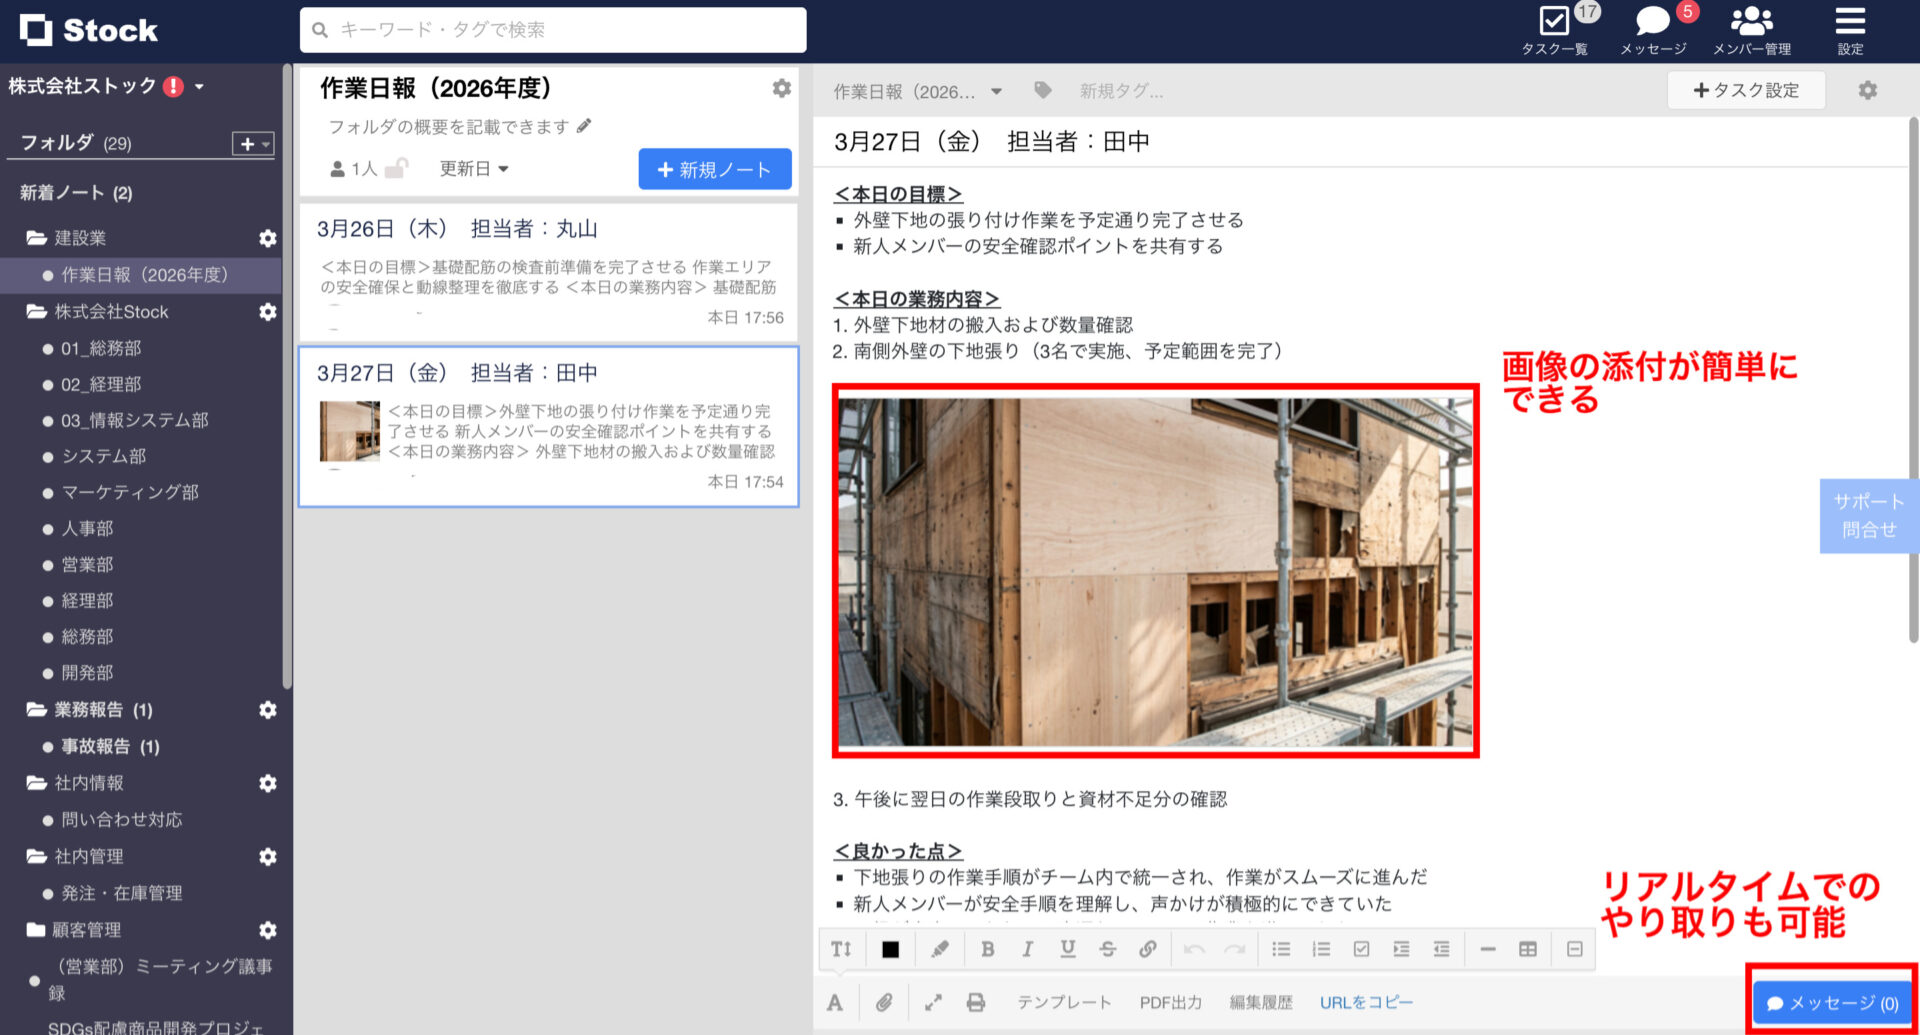Attach a file with the paperclip icon

point(884,1002)
